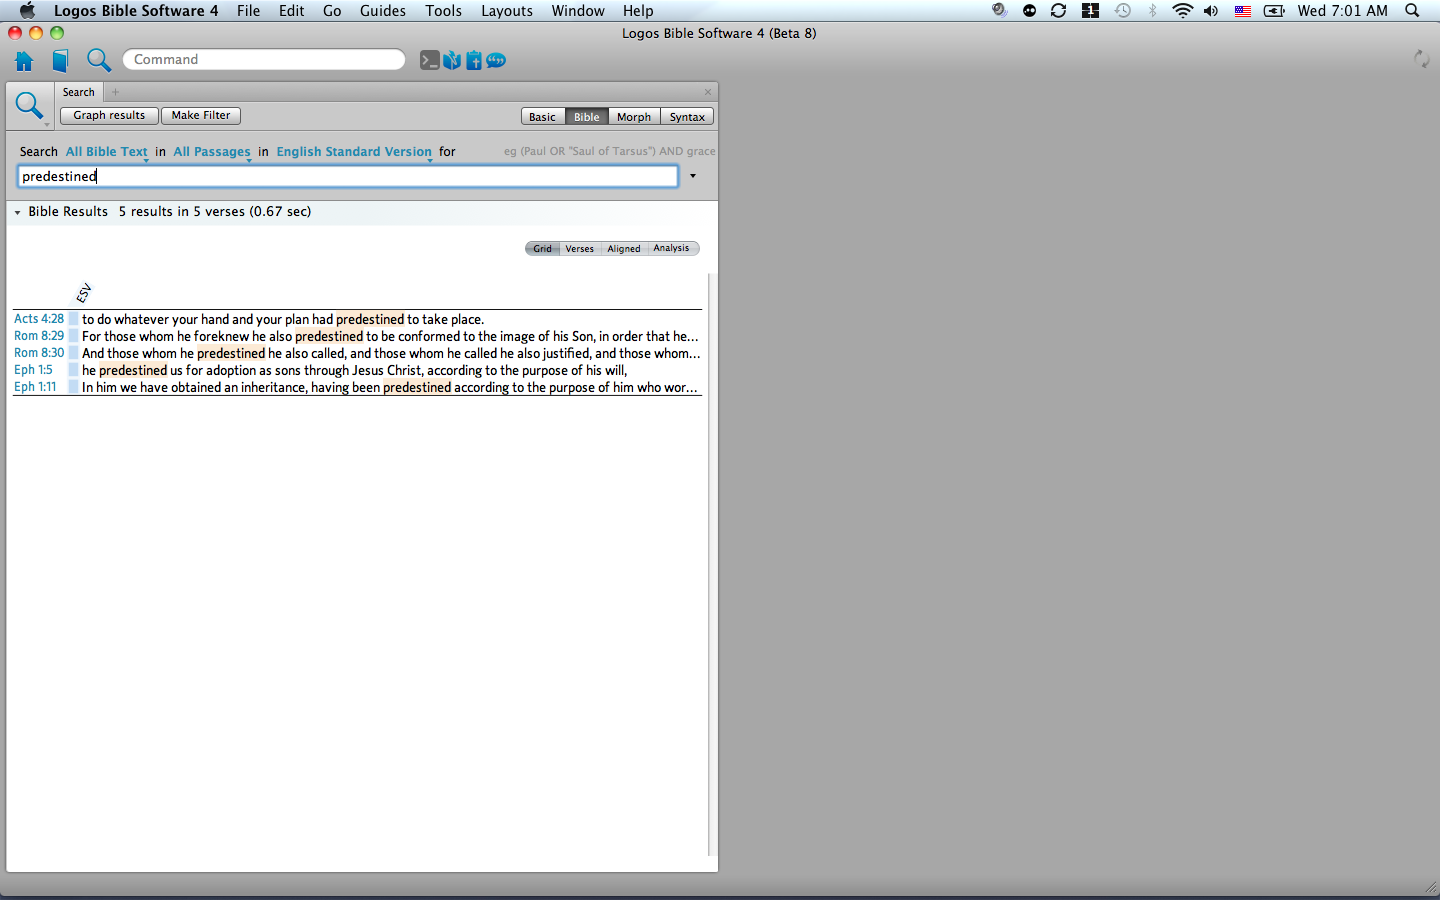Select the Grid results view
This screenshot has height=900, width=1440.
pyautogui.click(x=542, y=248)
